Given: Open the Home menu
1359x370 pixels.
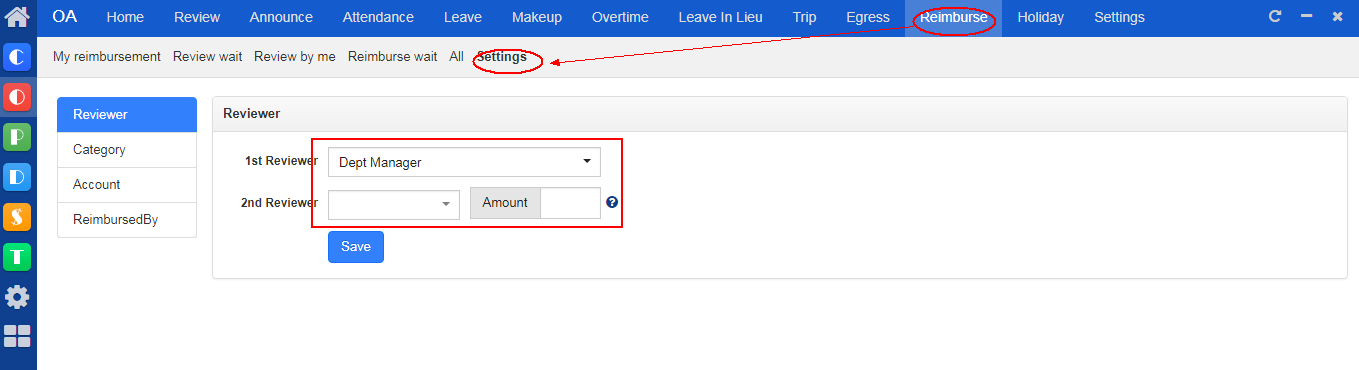Looking at the screenshot, I should coord(125,17).
